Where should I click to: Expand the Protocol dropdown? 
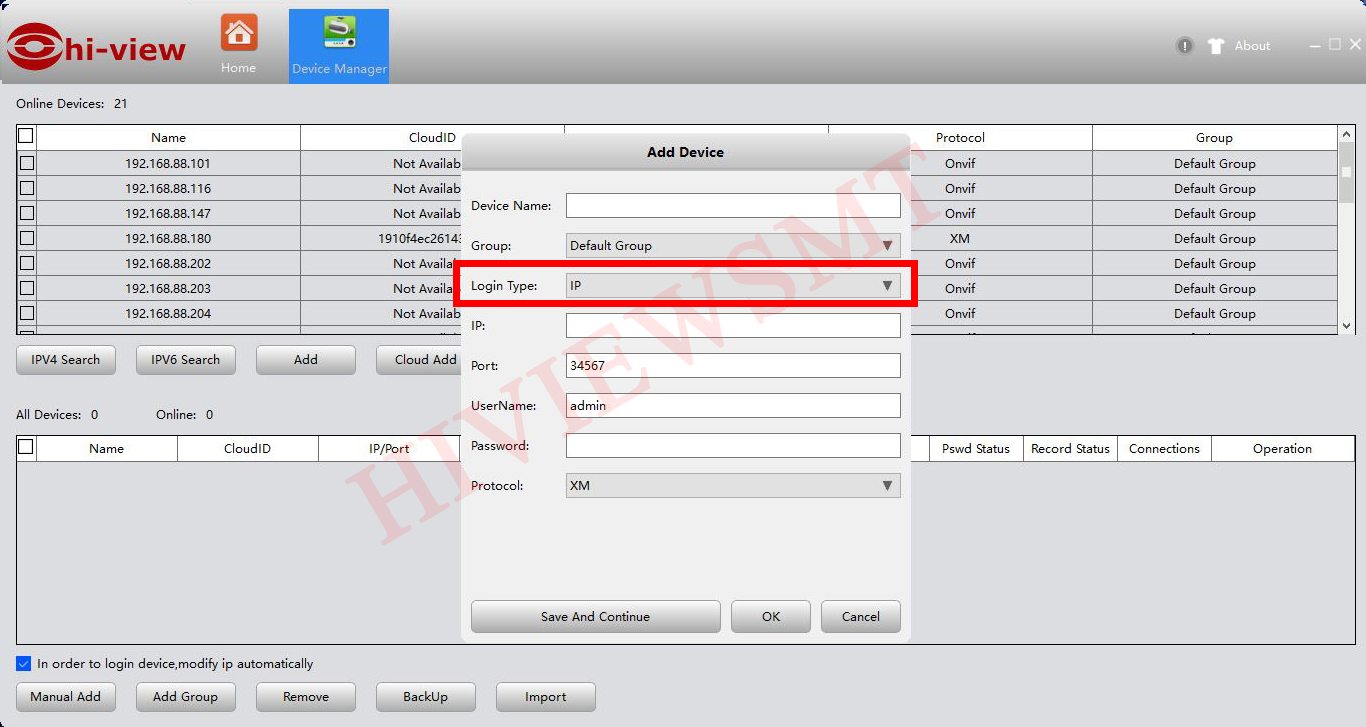[x=733, y=486]
